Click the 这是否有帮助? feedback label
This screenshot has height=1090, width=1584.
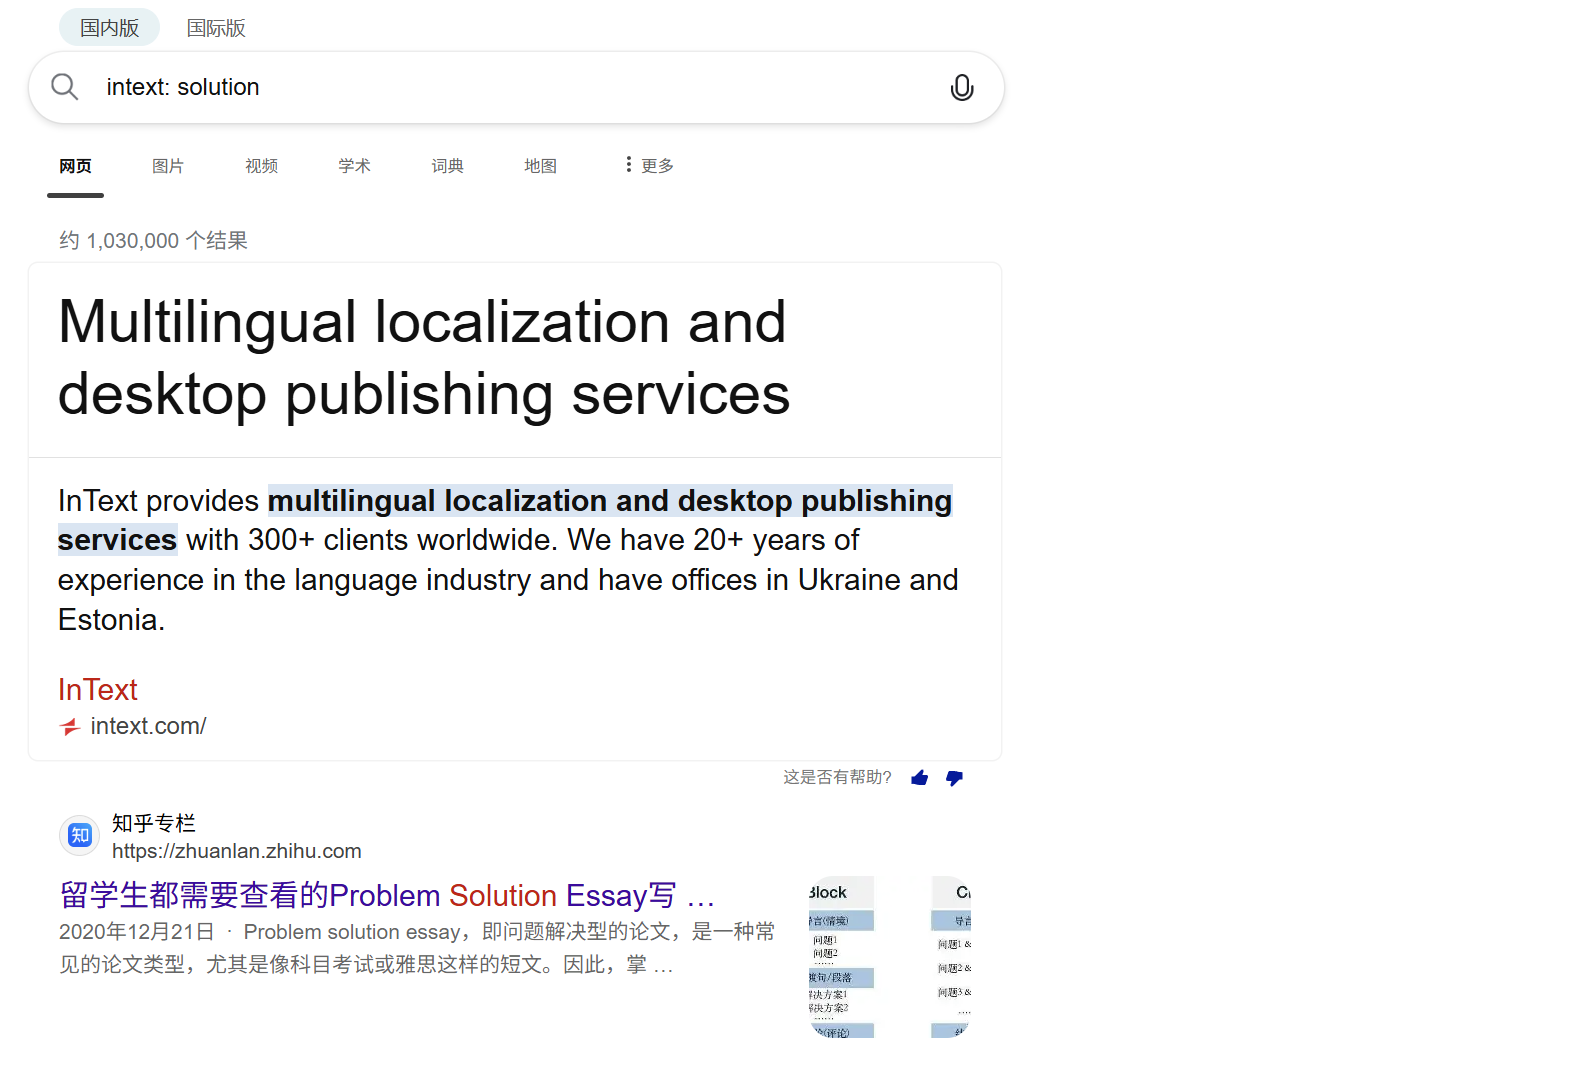[x=837, y=777]
